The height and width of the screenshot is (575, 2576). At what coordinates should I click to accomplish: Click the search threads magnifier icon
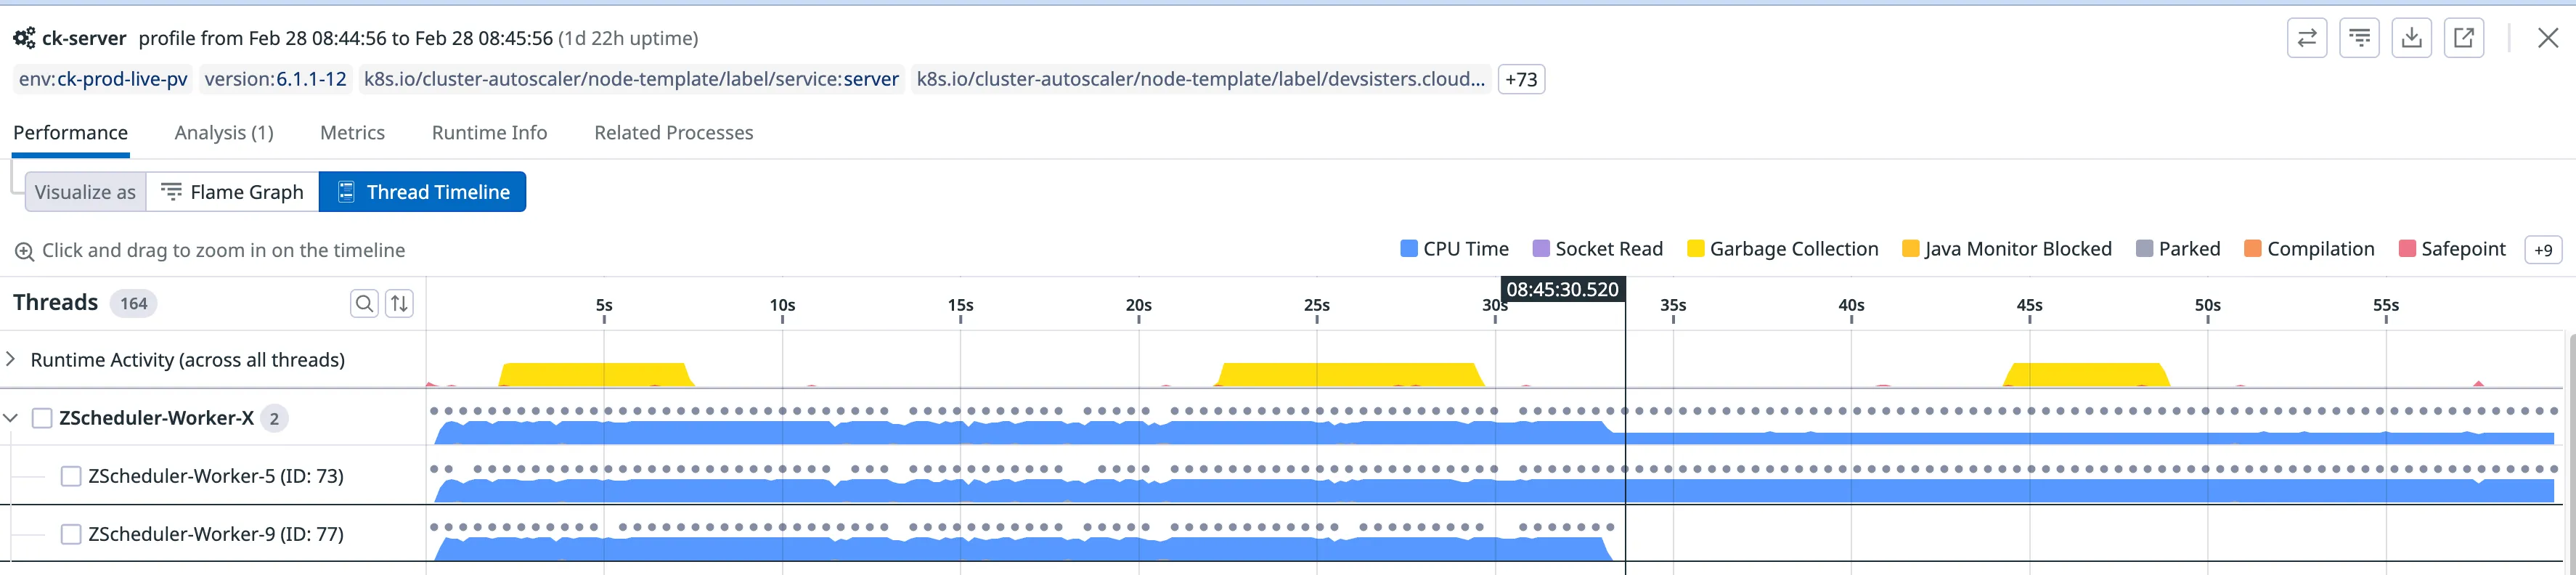click(365, 303)
